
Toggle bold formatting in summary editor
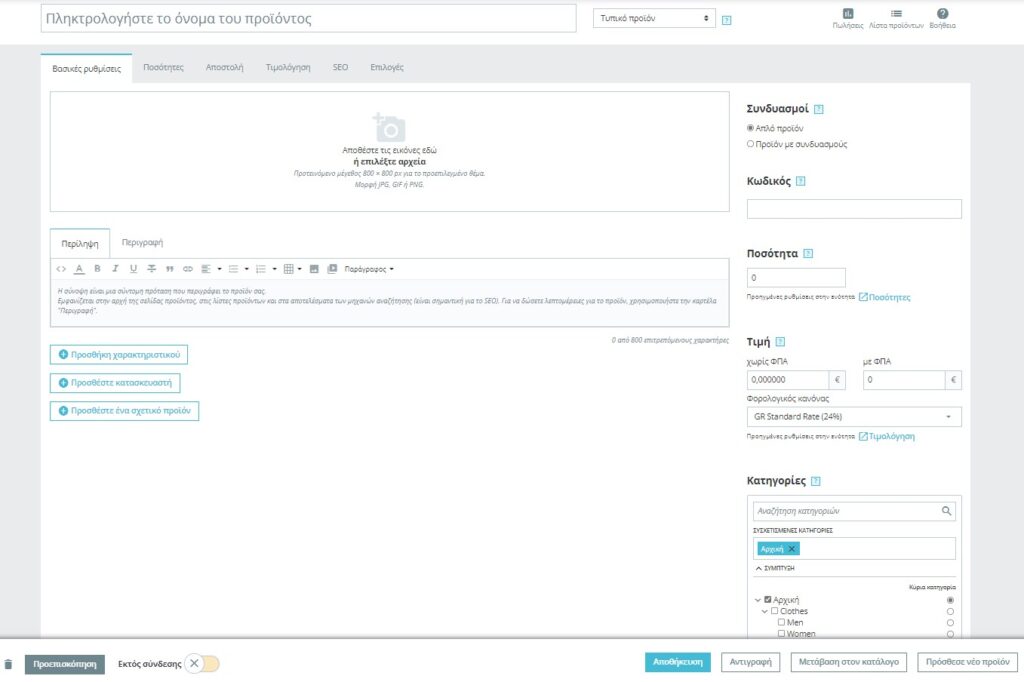97,269
